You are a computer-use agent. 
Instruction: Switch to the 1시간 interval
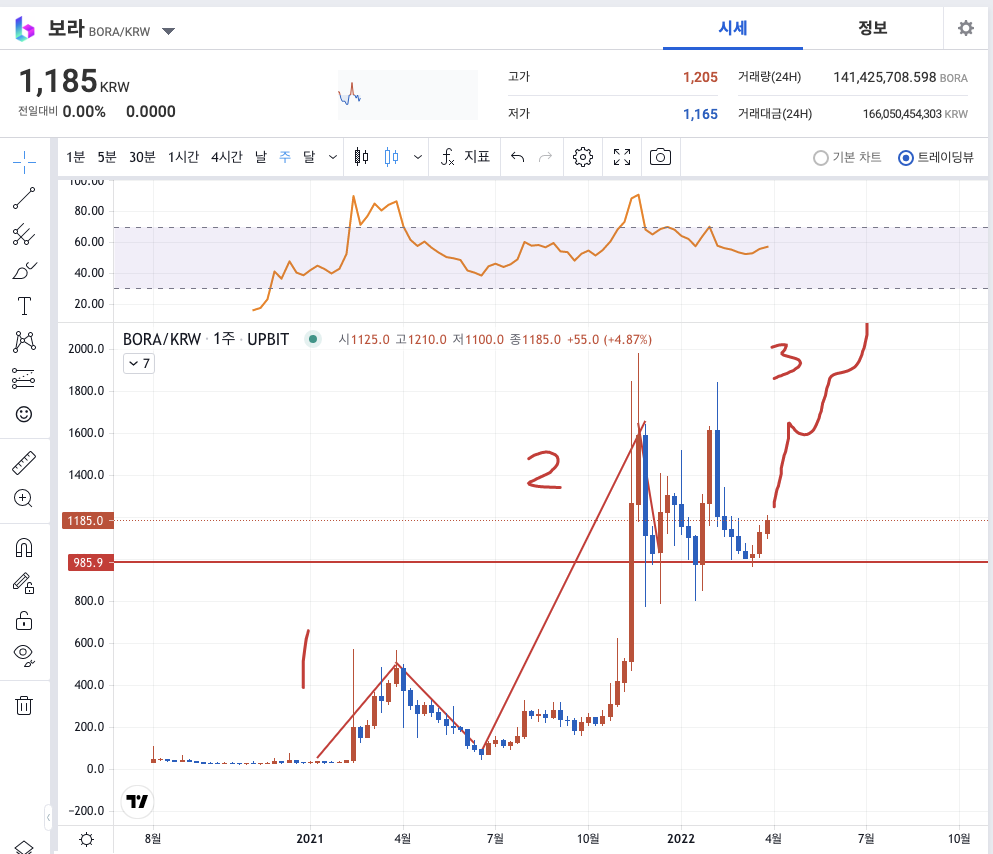pyautogui.click(x=184, y=157)
